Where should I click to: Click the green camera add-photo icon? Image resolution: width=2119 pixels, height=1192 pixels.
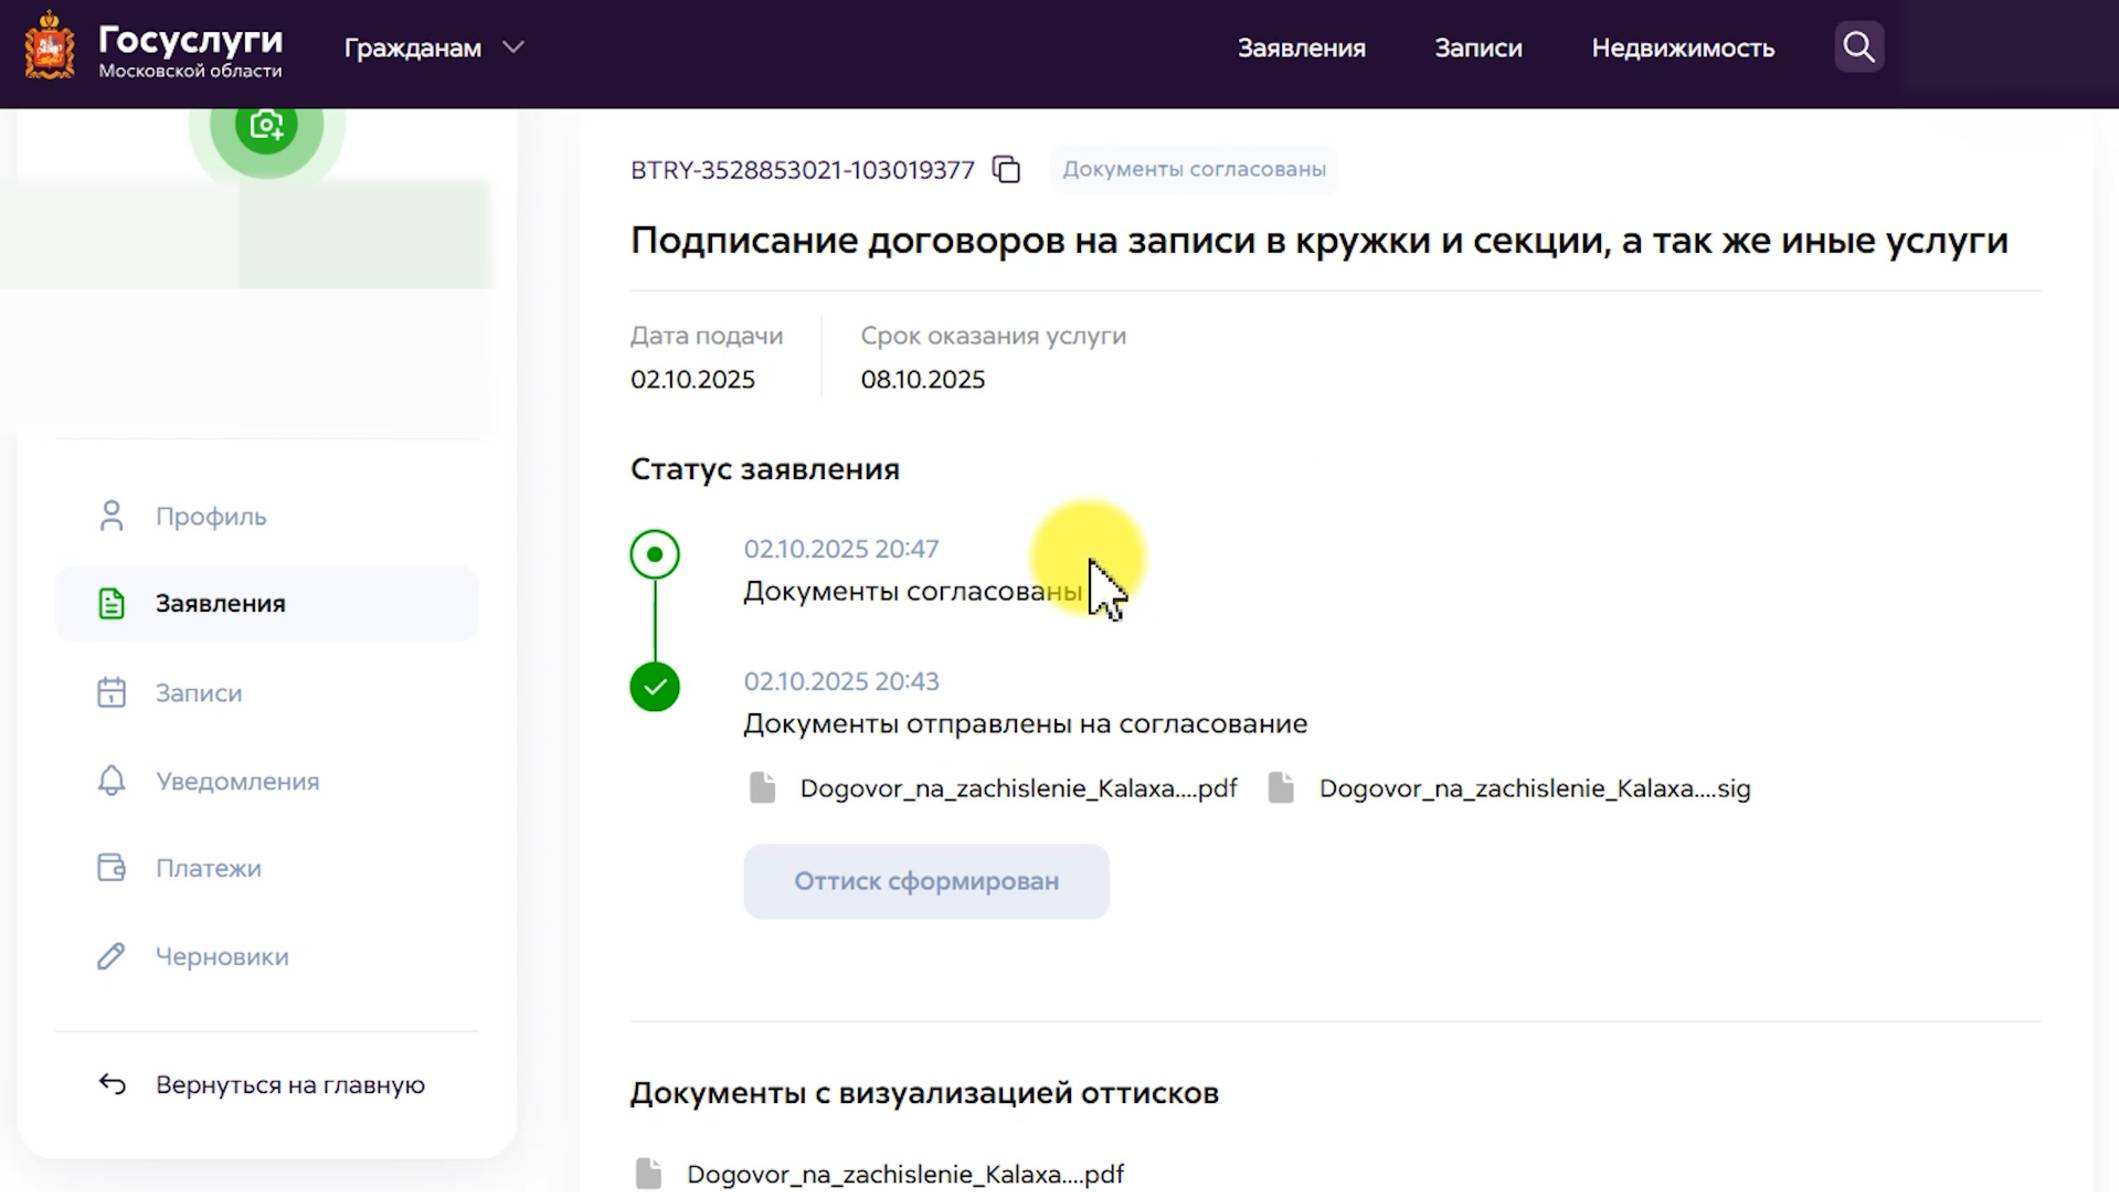click(266, 125)
